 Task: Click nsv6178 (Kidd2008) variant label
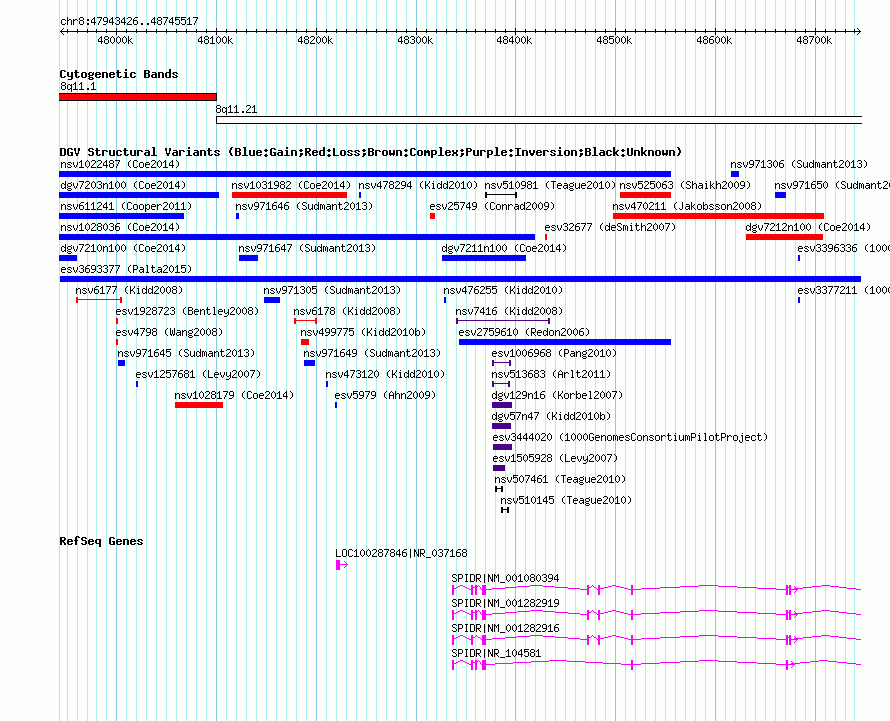tap(347, 311)
